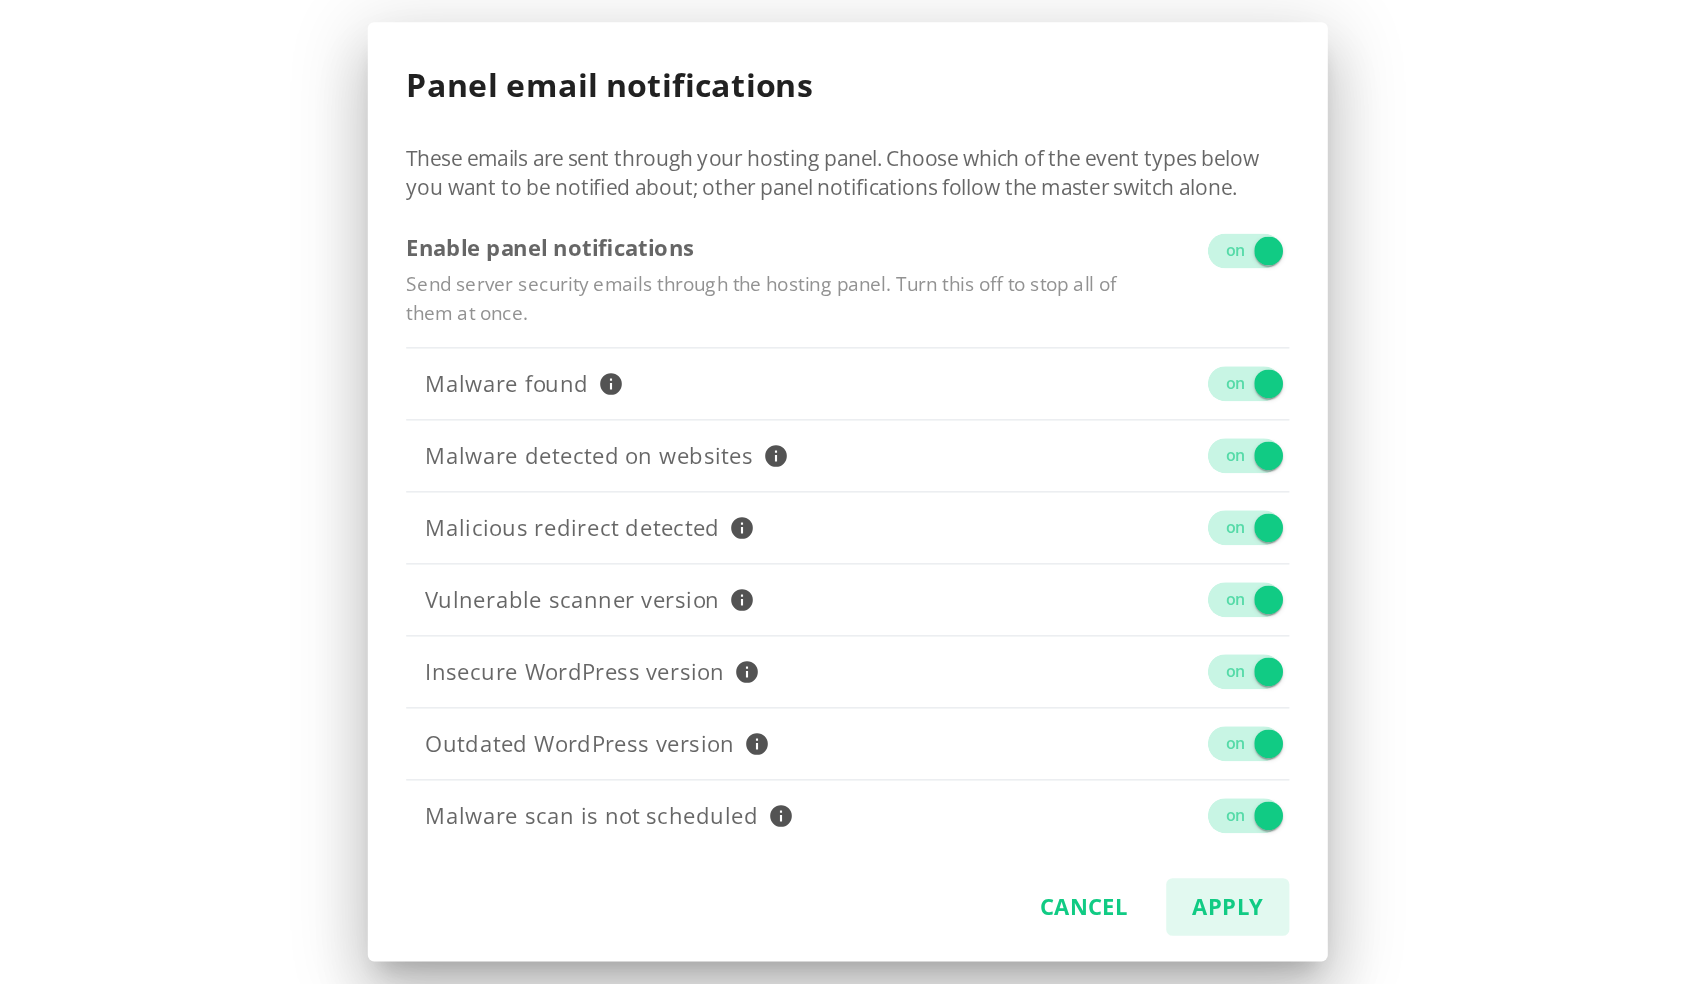Show info for Malware scan is not scheduled
1696x984 pixels.
click(781, 816)
